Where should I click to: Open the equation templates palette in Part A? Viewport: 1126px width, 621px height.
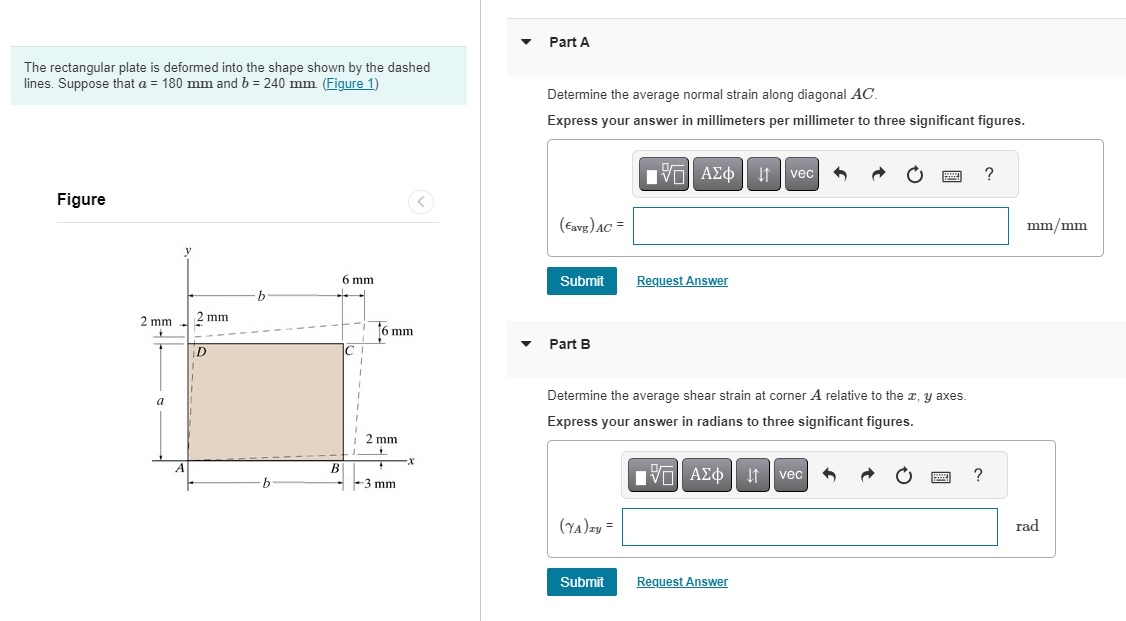pyautogui.click(x=662, y=173)
